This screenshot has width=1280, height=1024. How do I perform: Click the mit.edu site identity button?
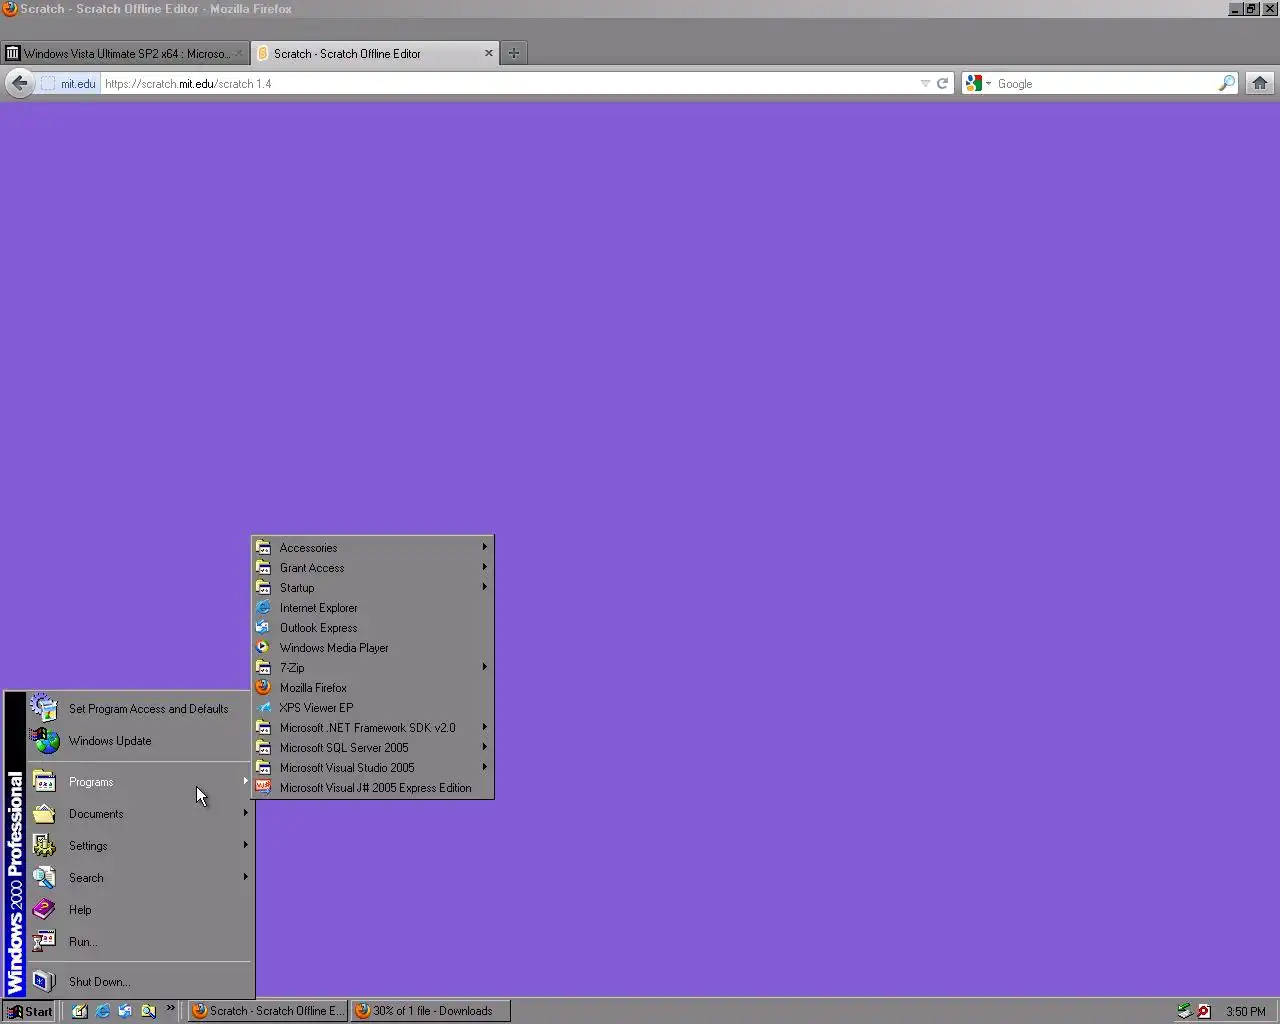pyautogui.click(x=69, y=84)
